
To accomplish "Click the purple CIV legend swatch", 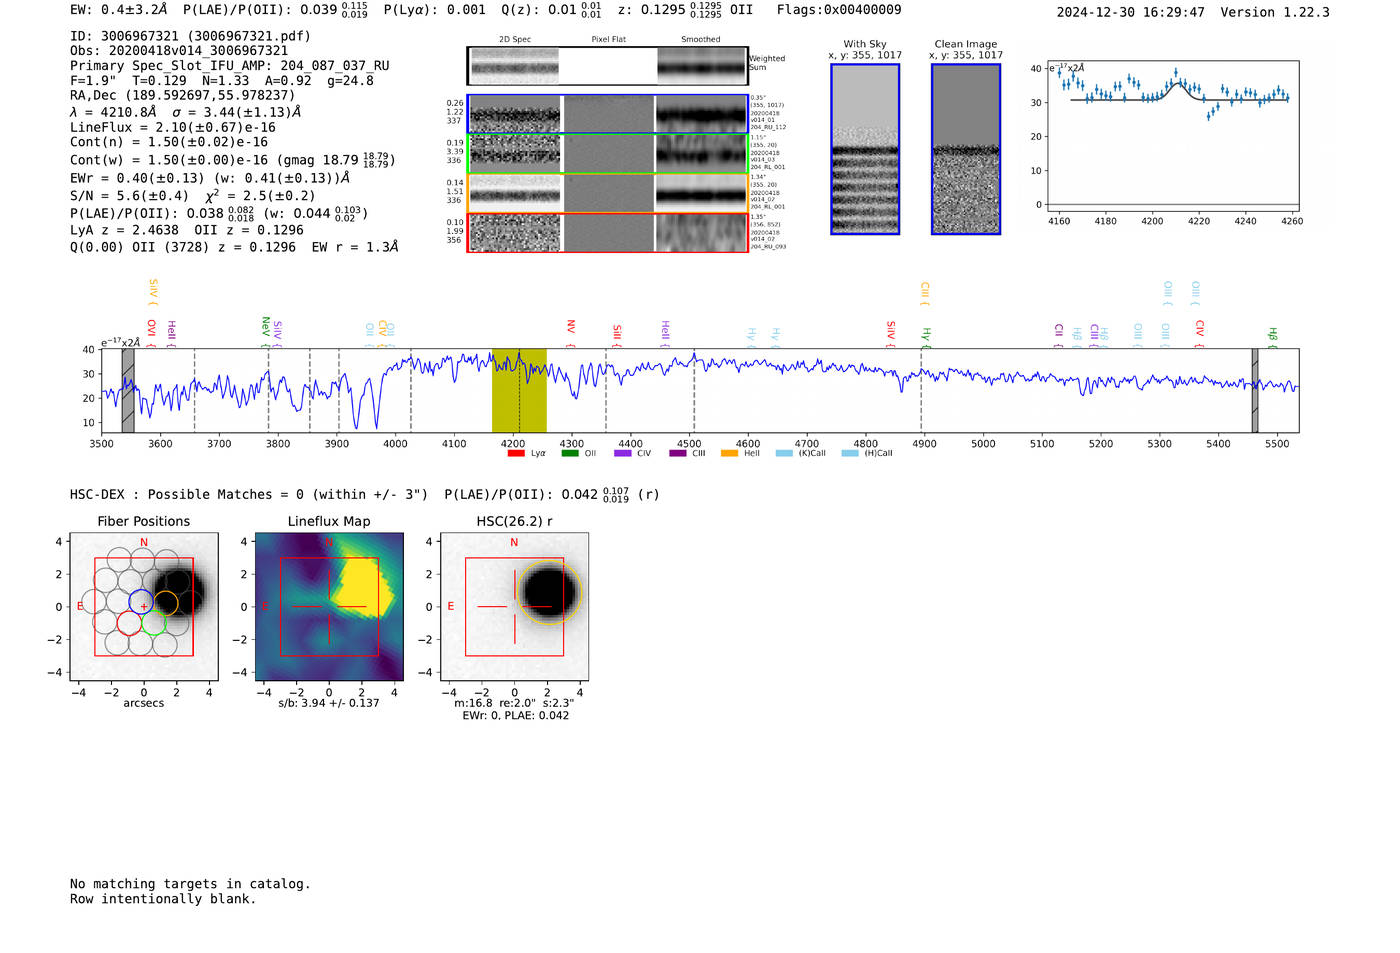I will (623, 453).
